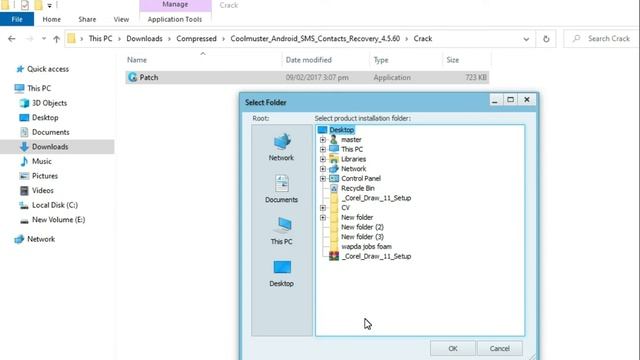
Task: Click the Search Crack input field
Action: [x=602, y=39]
